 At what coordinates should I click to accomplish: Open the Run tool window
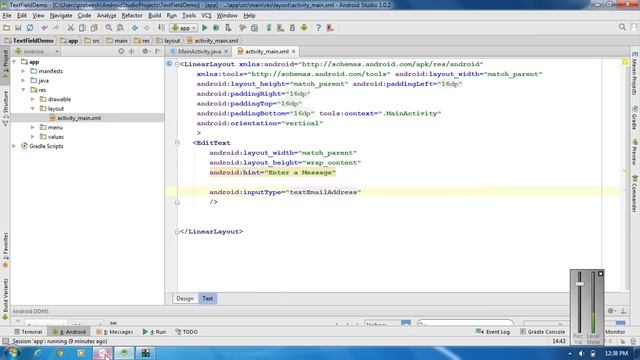154,332
